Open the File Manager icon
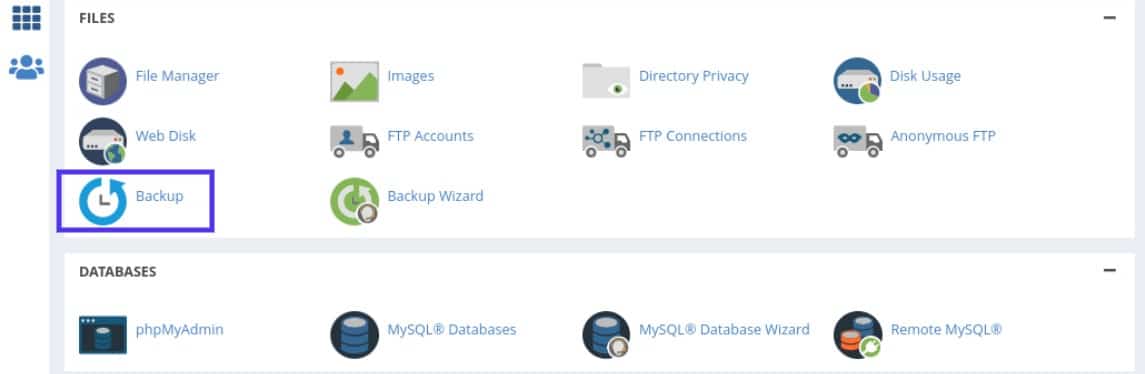Image resolution: width=1145 pixels, height=374 pixels. coord(103,81)
